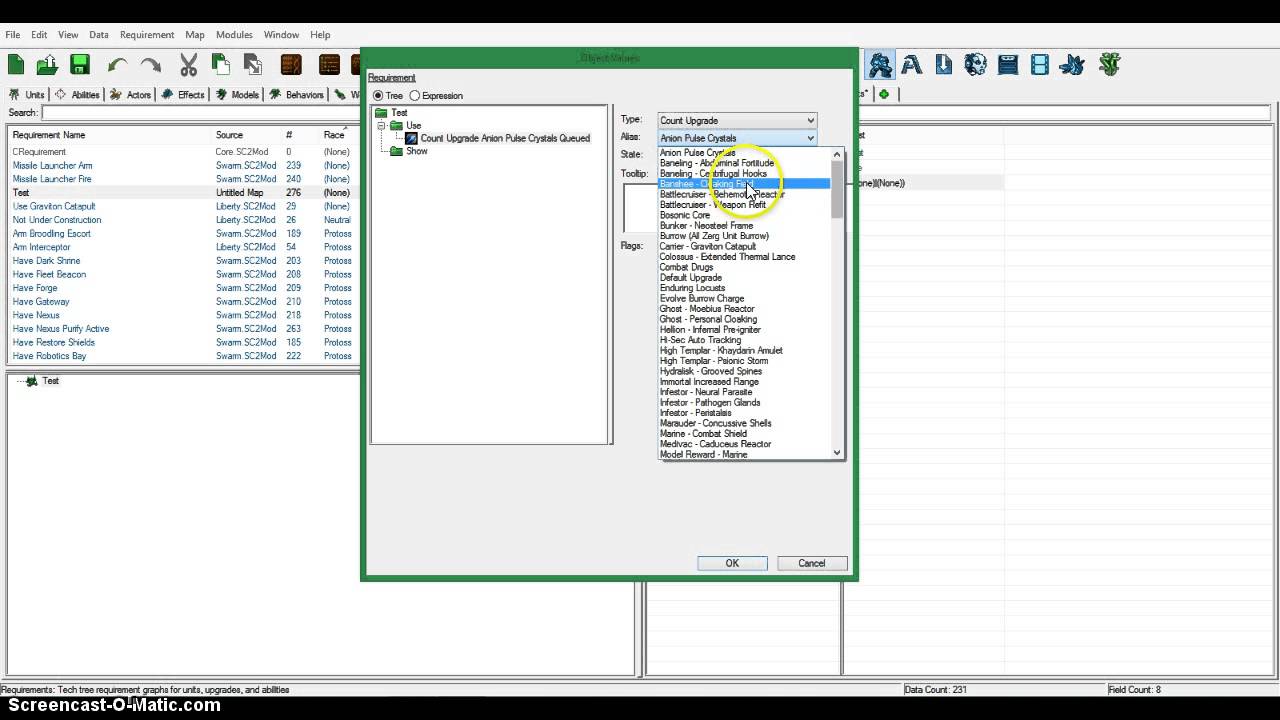Select Use Graviton Catapult requirement row
Image resolution: width=1280 pixels, height=720 pixels.
point(183,206)
